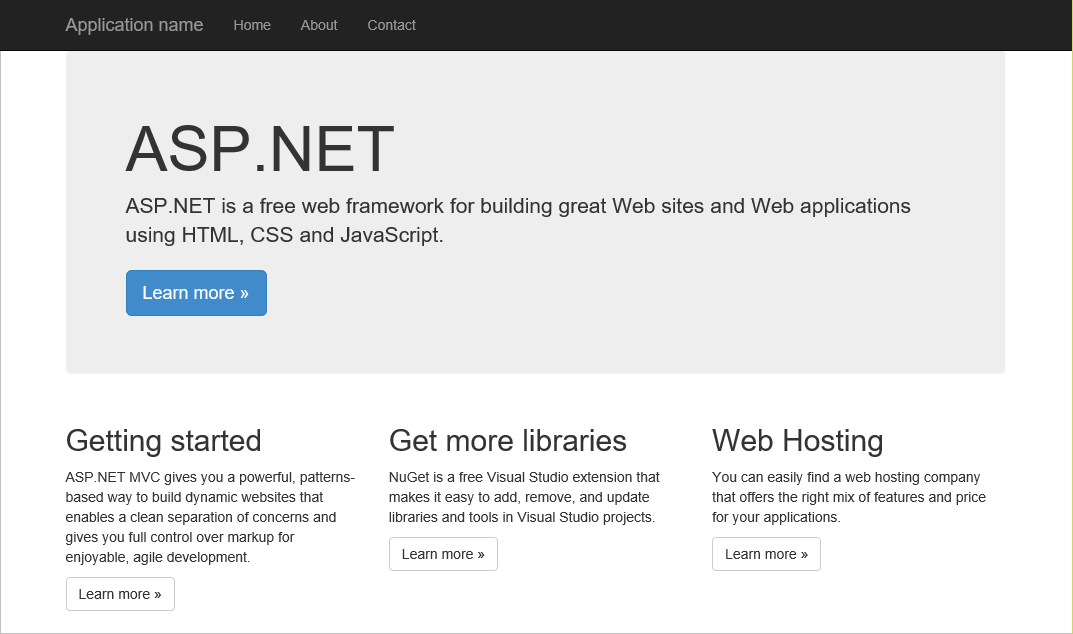Viewport: 1073px width, 634px height.
Task: Open the Home navigation item
Action: point(252,25)
